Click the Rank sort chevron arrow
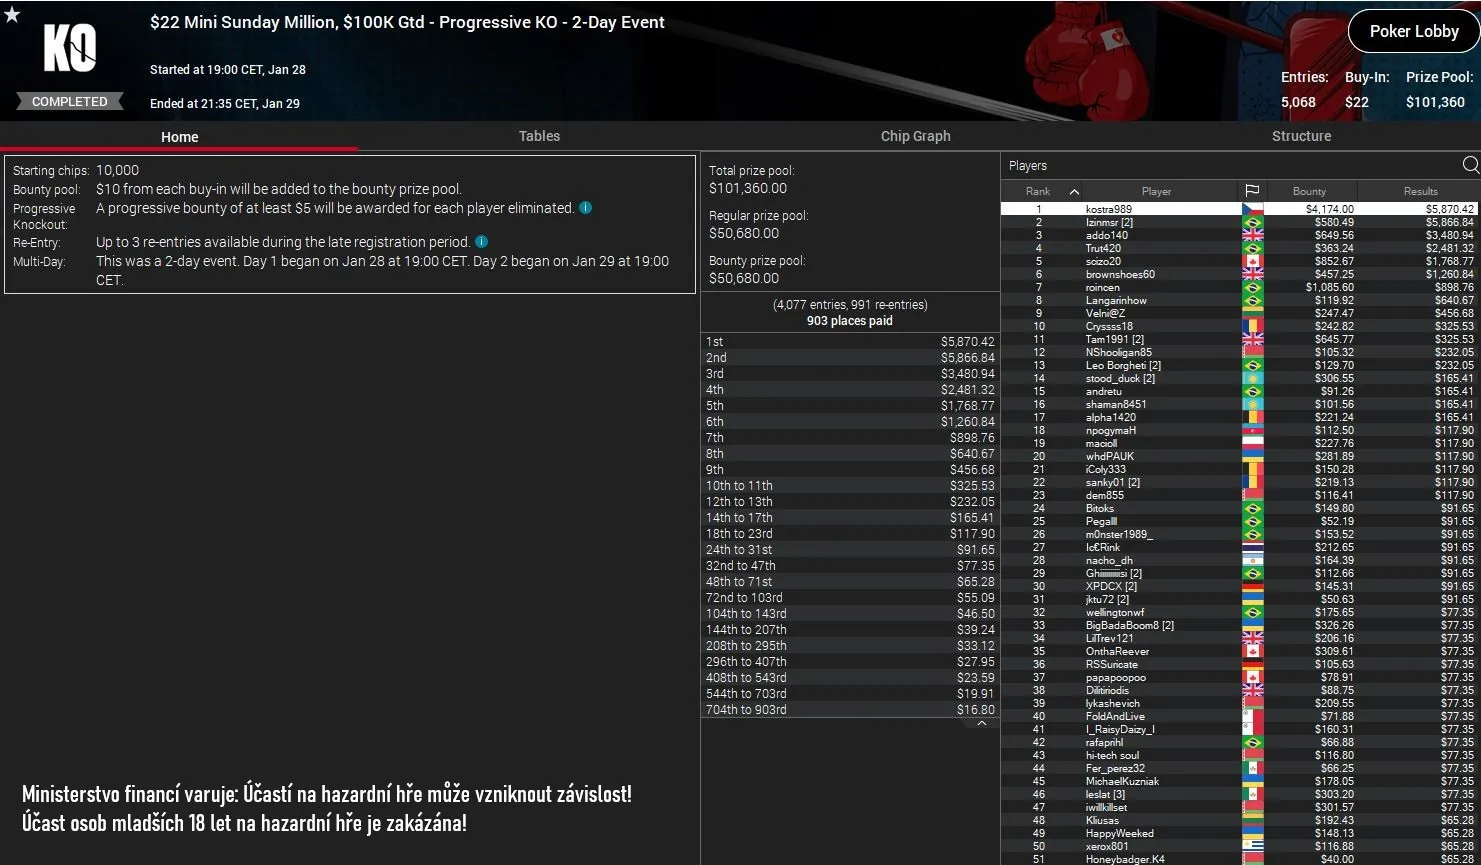The image size is (1481, 865). pos(1074,190)
